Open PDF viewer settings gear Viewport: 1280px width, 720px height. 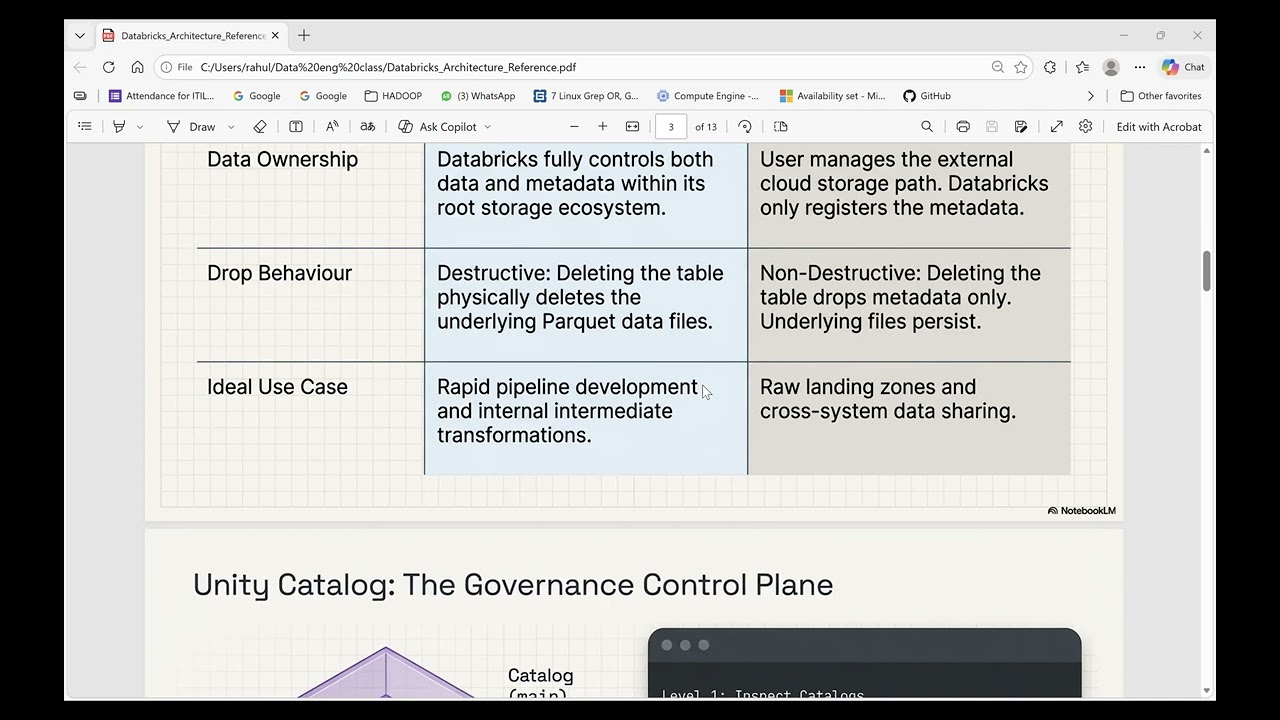1086,127
